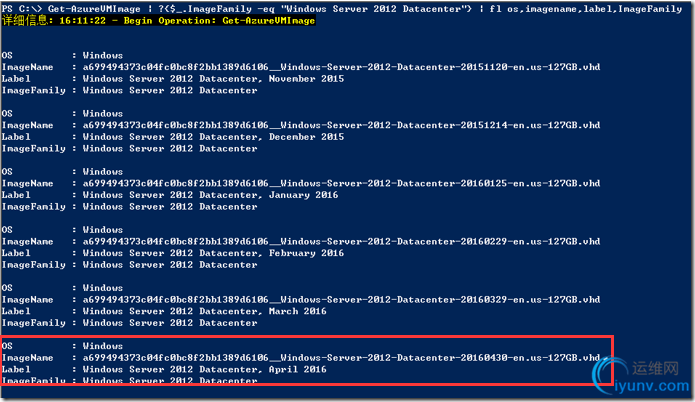
Task: Click ImageFamily line below March 2016 label
Action: [129, 322]
